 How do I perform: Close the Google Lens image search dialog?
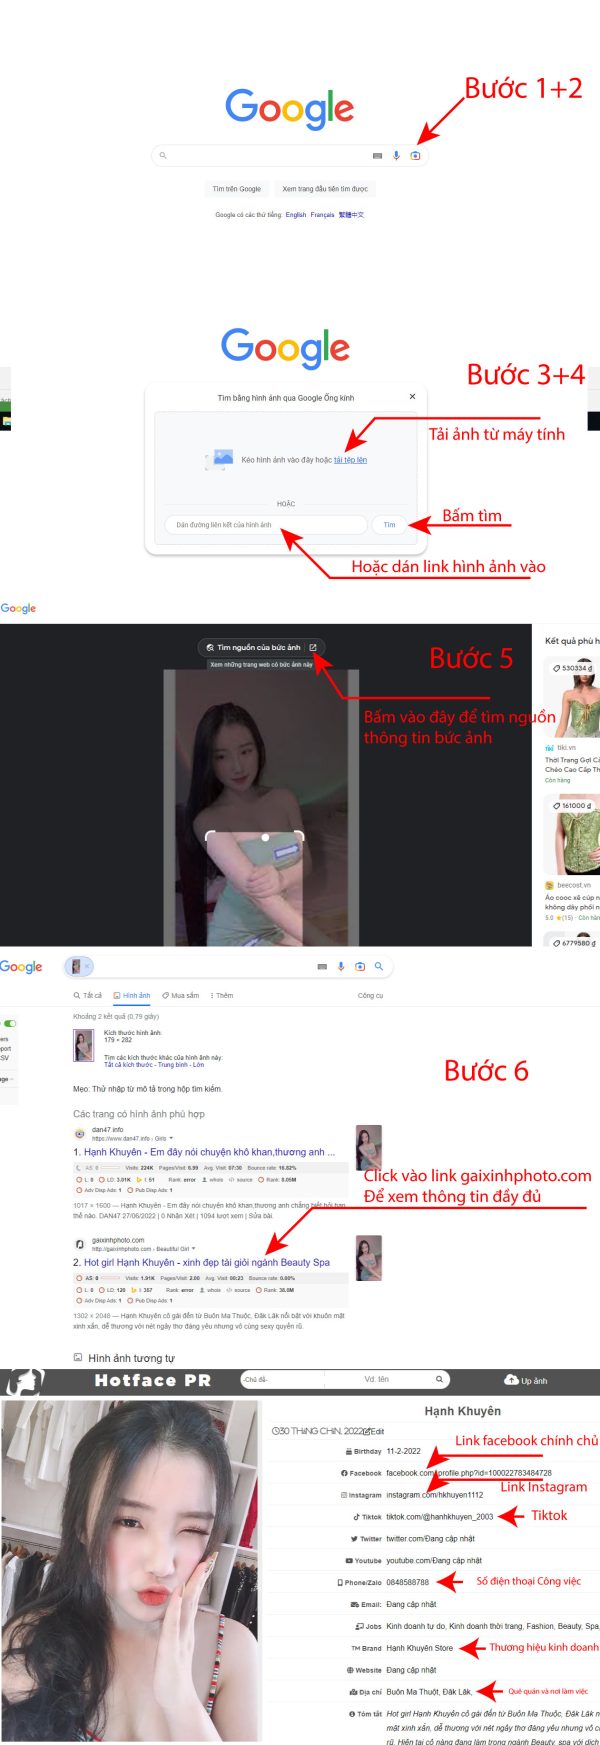(x=412, y=397)
